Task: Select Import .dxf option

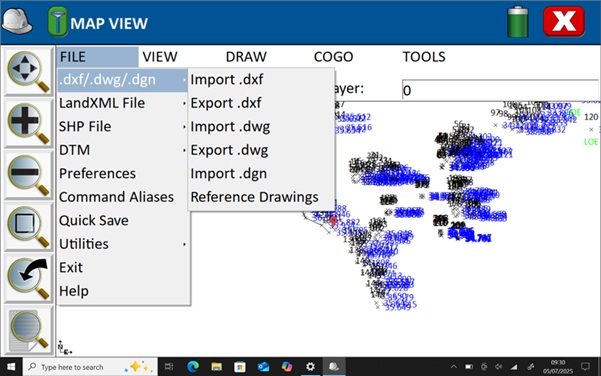Action: (261, 80)
